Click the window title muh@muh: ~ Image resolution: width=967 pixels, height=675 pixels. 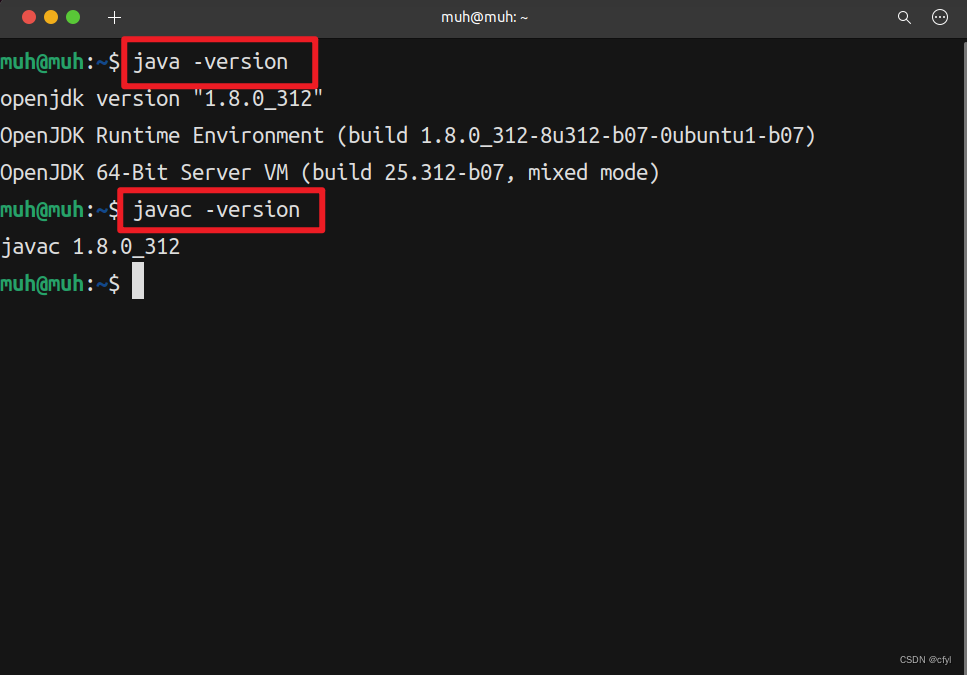coord(483,18)
